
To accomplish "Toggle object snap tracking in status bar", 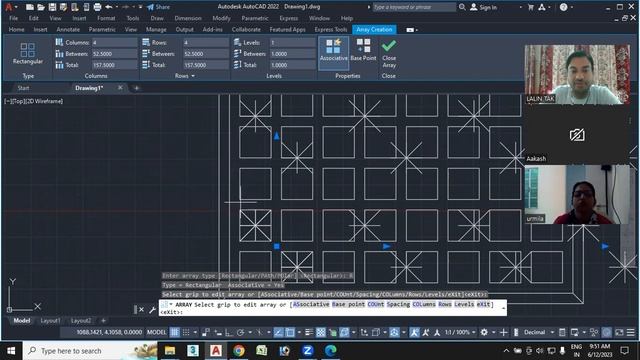I will (278, 332).
